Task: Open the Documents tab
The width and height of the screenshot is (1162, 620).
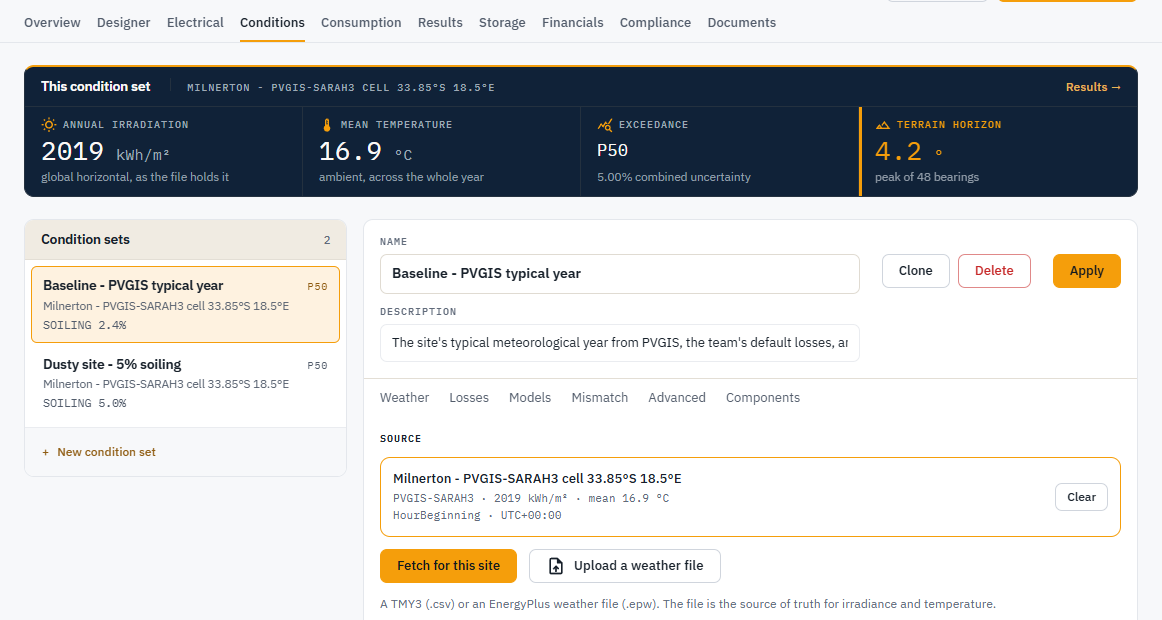Action: pos(742,22)
